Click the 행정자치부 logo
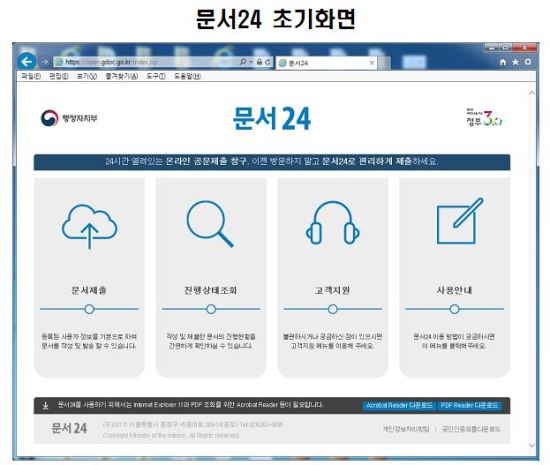 click(69, 118)
